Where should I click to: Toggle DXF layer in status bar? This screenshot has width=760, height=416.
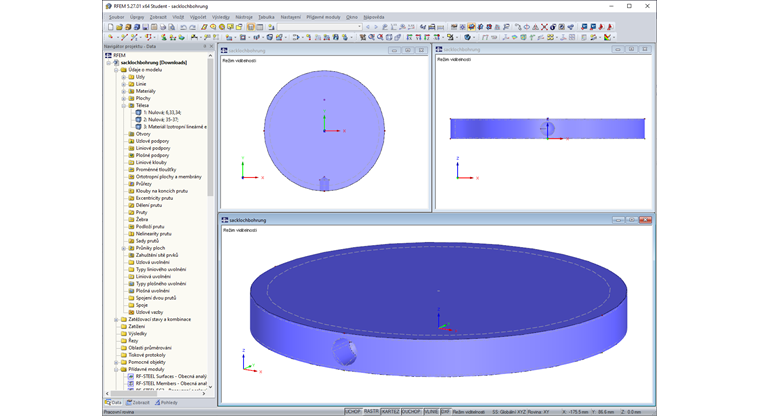(445, 412)
